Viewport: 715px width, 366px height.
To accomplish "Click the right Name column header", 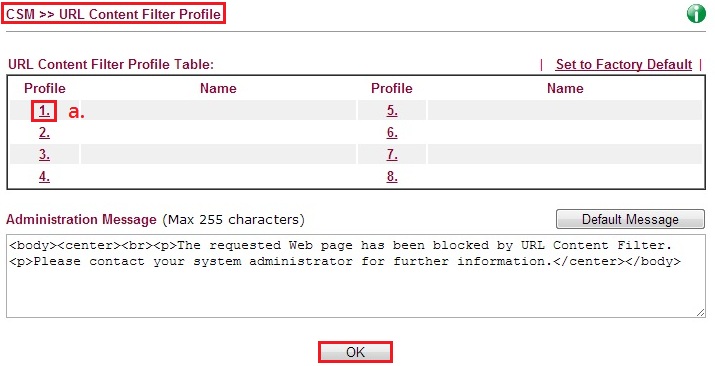I will [x=565, y=88].
